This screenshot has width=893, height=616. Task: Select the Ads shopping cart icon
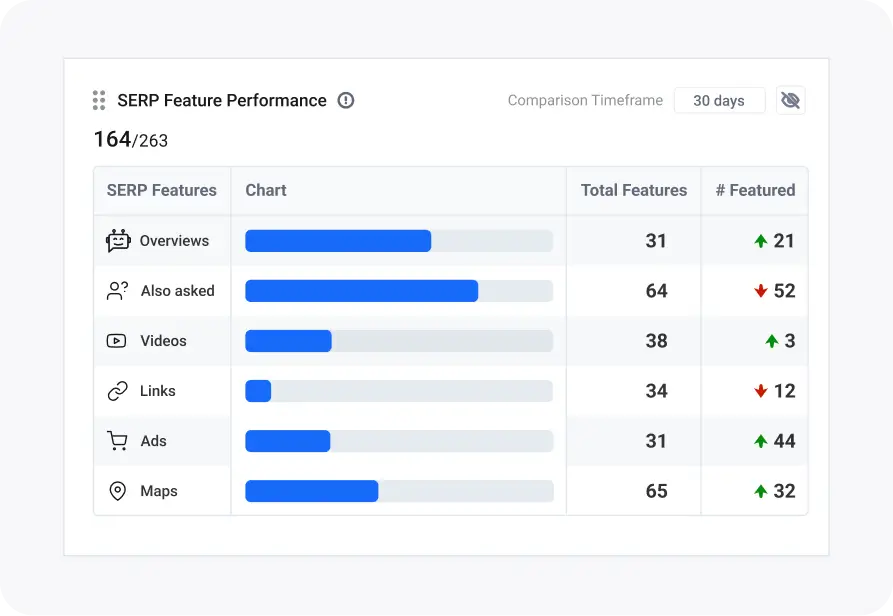click(117, 440)
